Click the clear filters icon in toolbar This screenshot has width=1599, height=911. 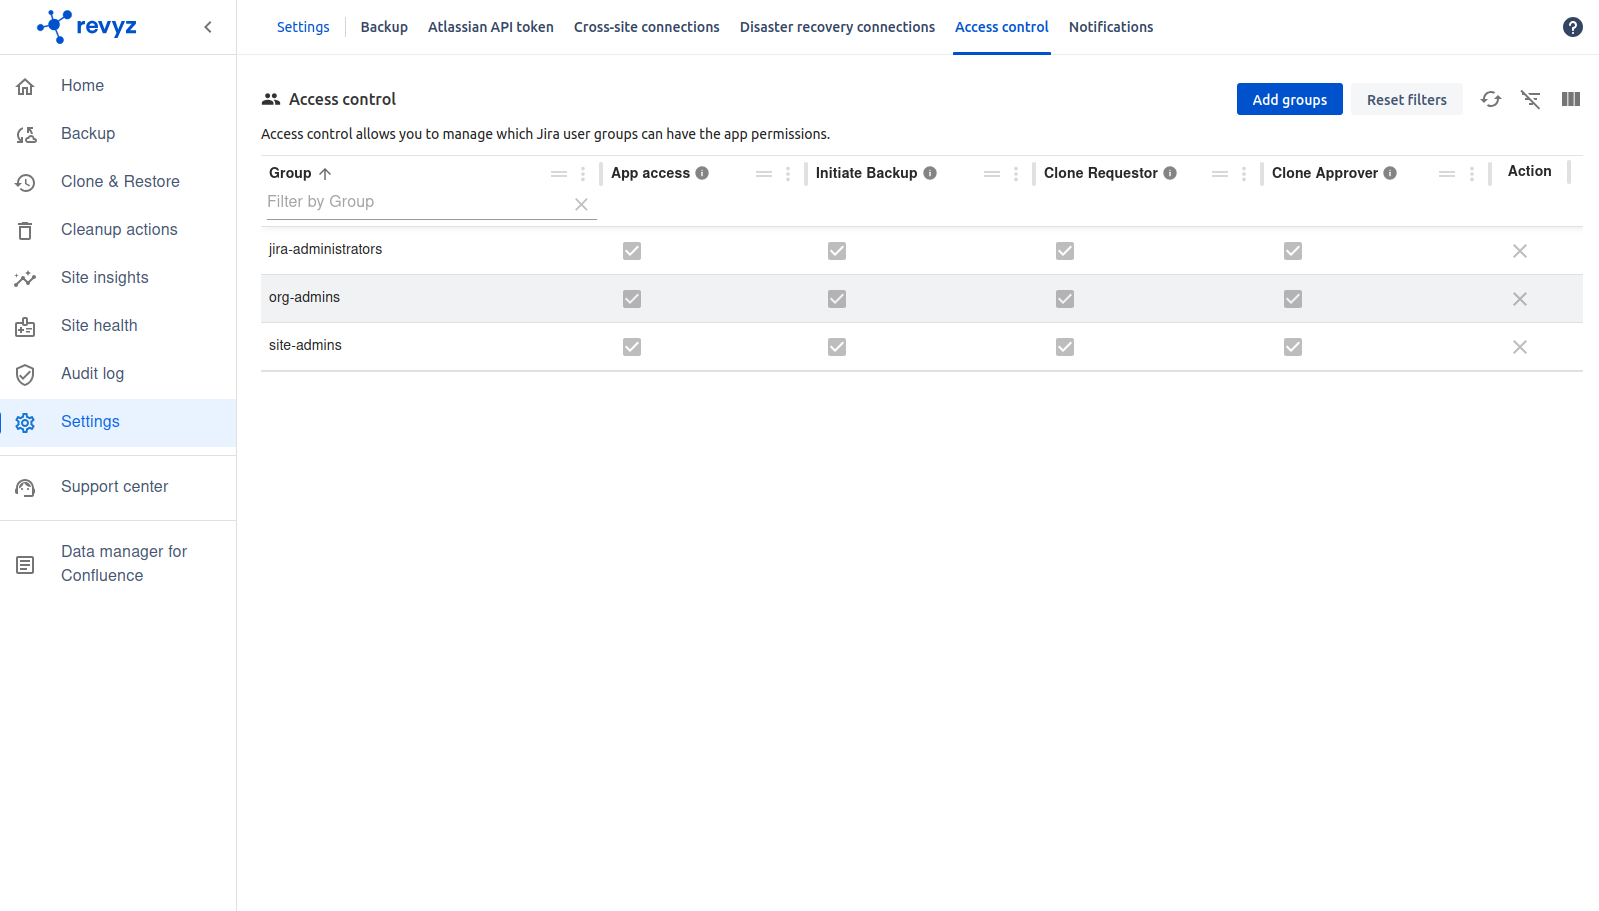point(1530,99)
